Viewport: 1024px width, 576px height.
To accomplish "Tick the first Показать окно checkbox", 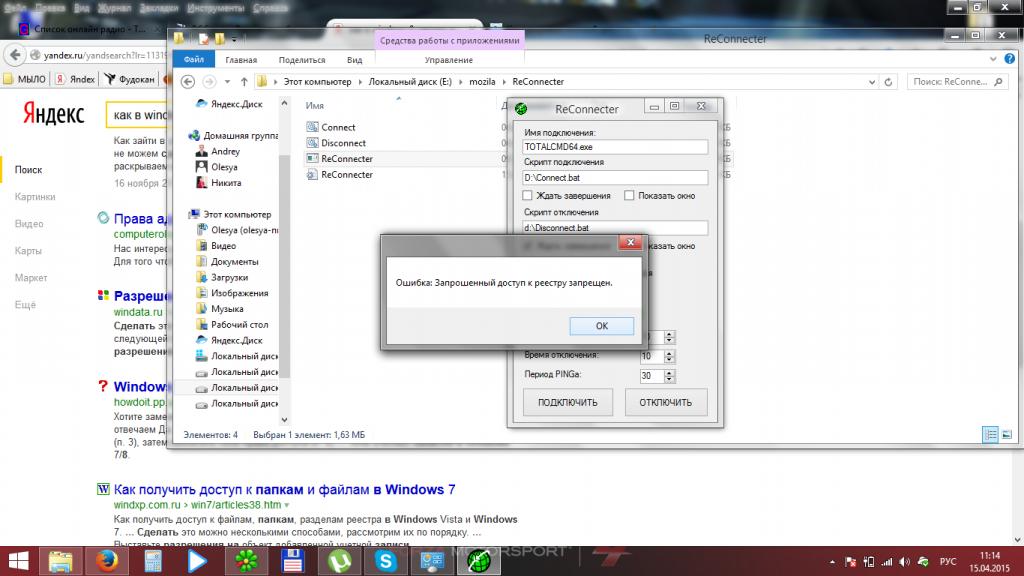I will pyautogui.click(x=629, y=196).
